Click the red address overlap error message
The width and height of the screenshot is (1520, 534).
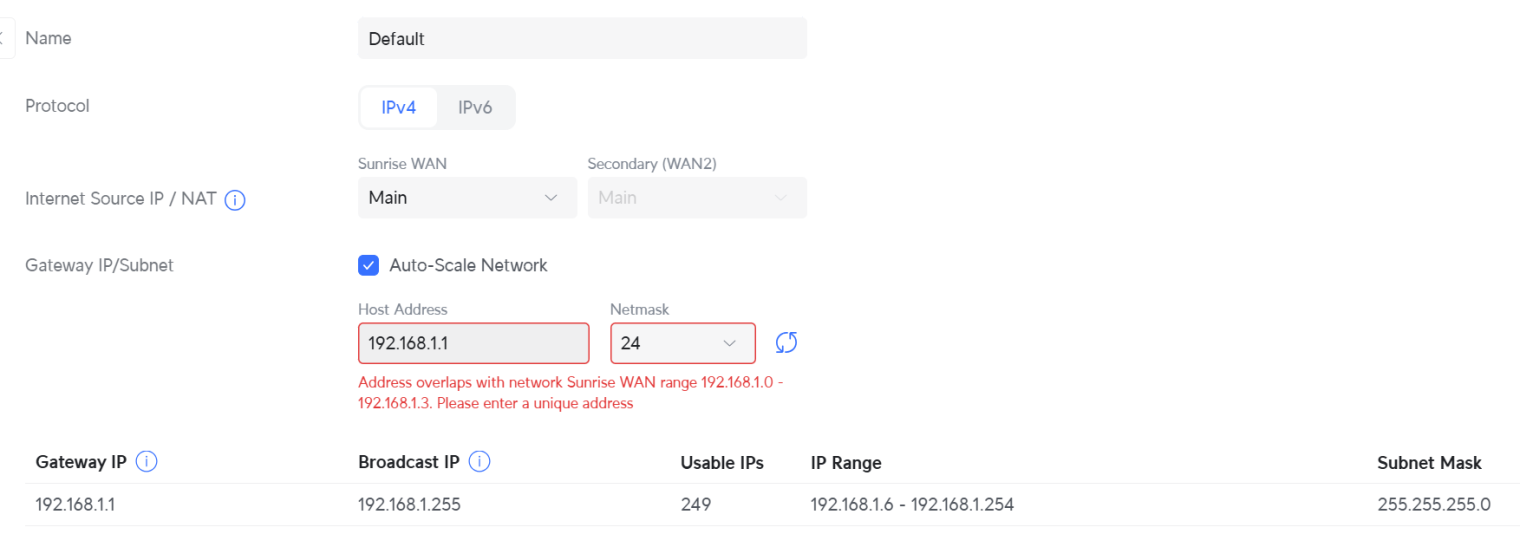tap(570, 393)
